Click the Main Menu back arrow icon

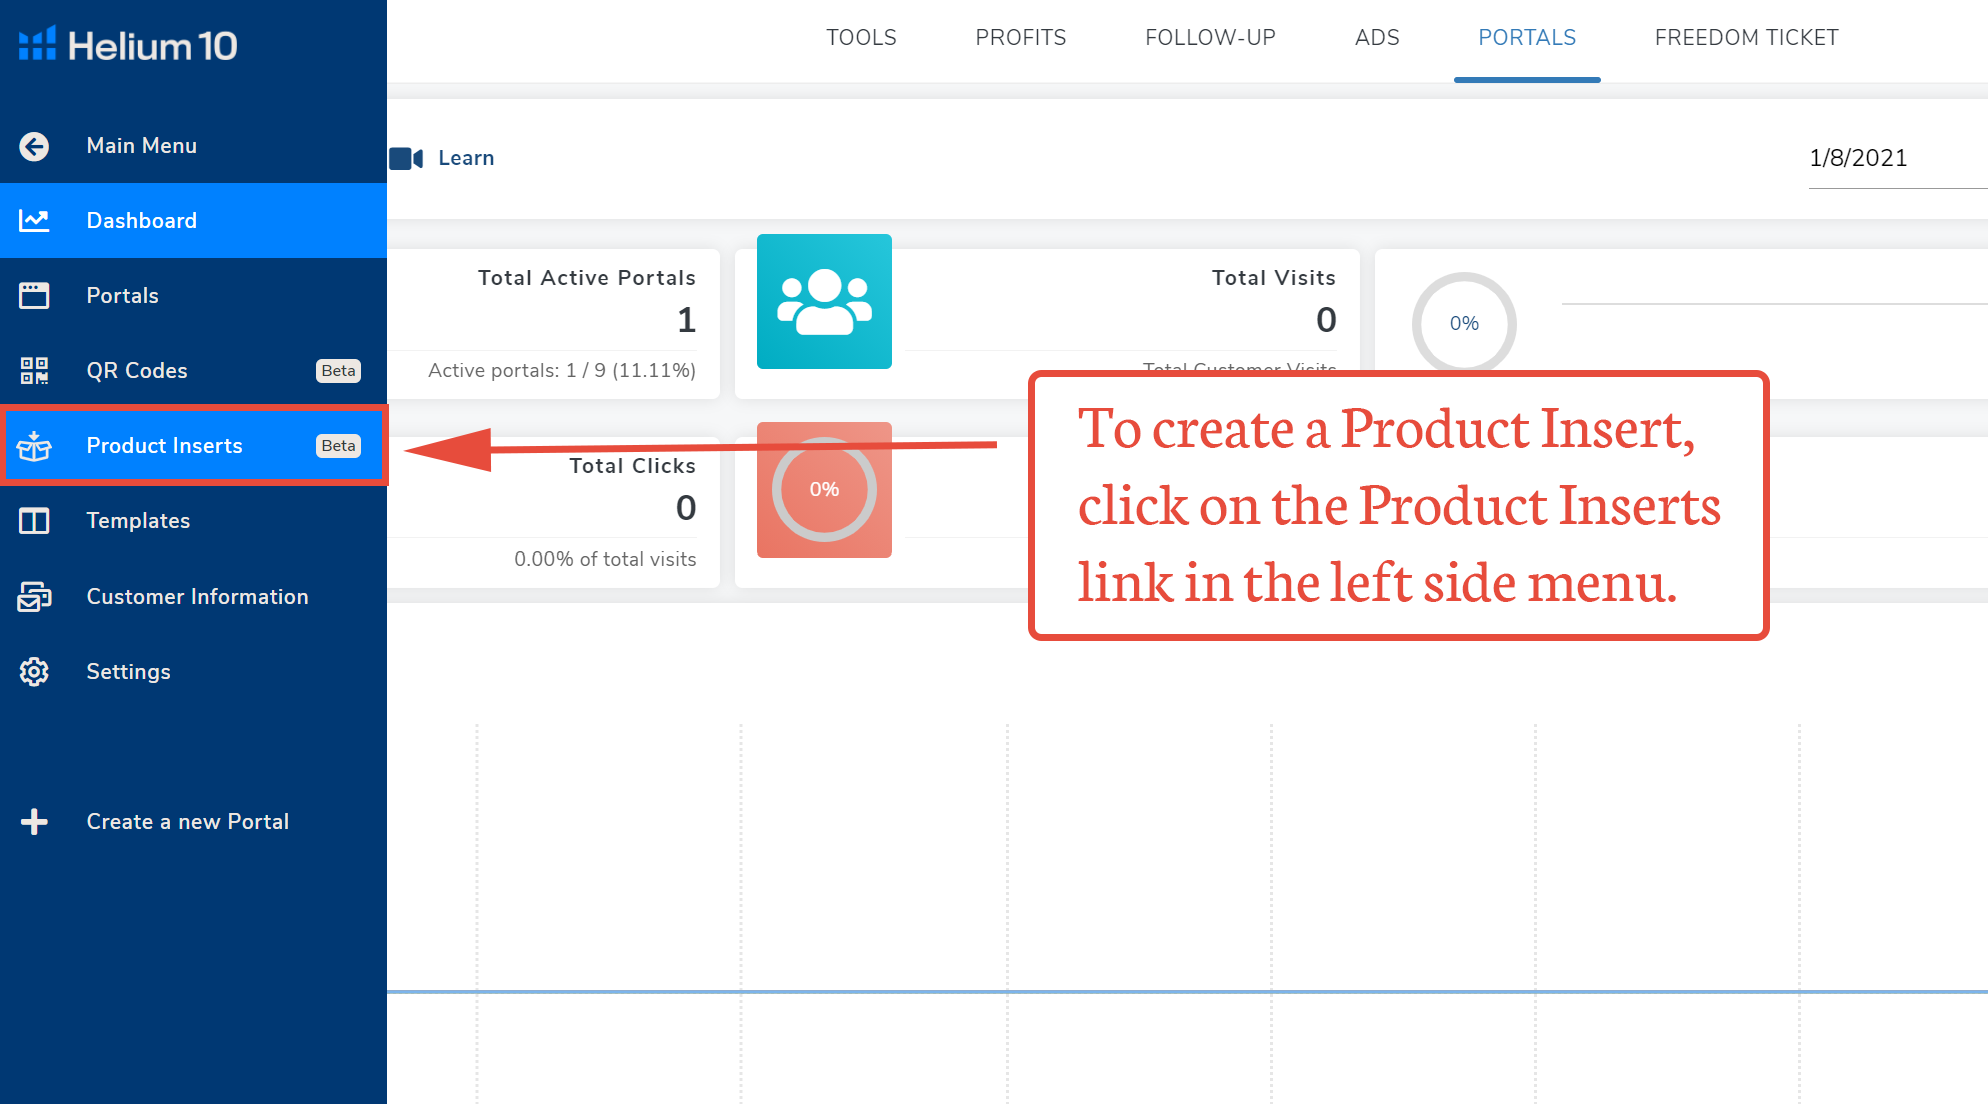(x=34, y=146)
